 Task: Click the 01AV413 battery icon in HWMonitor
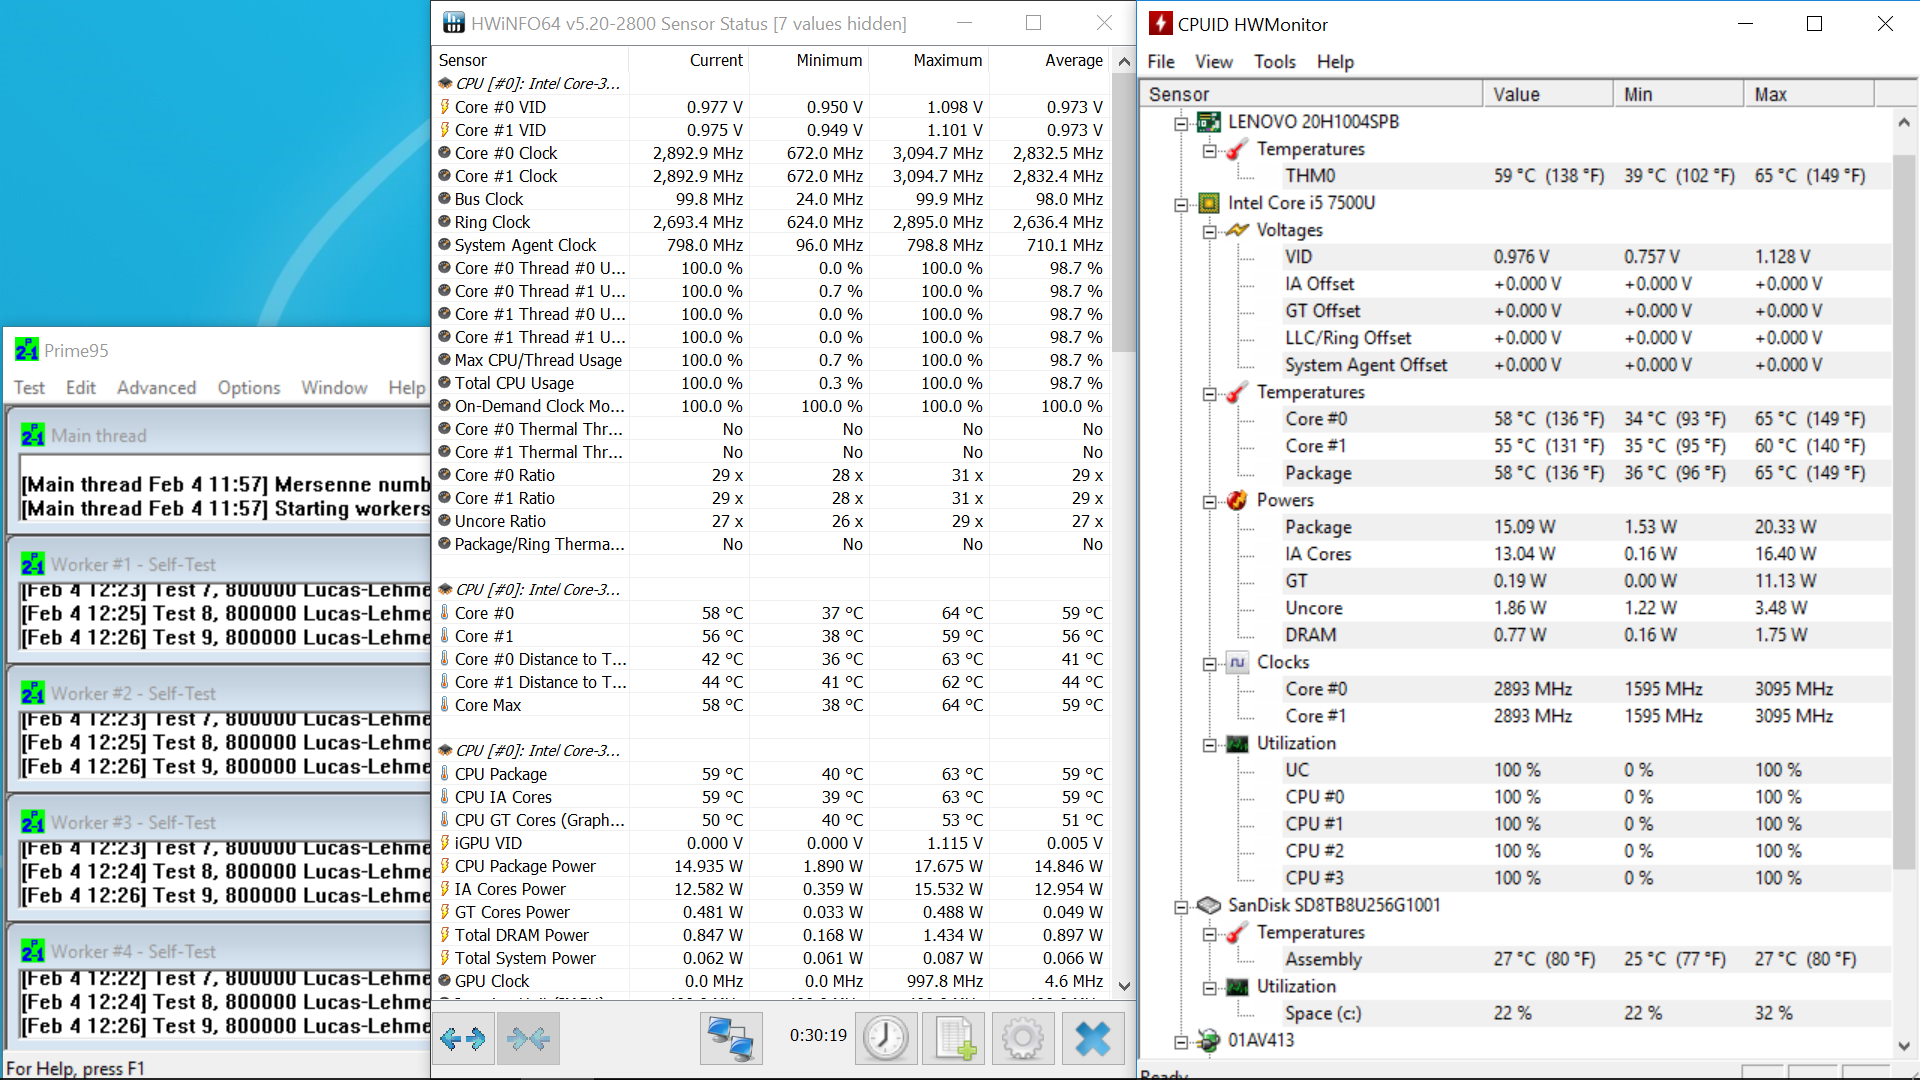tap(1208, 1040)
